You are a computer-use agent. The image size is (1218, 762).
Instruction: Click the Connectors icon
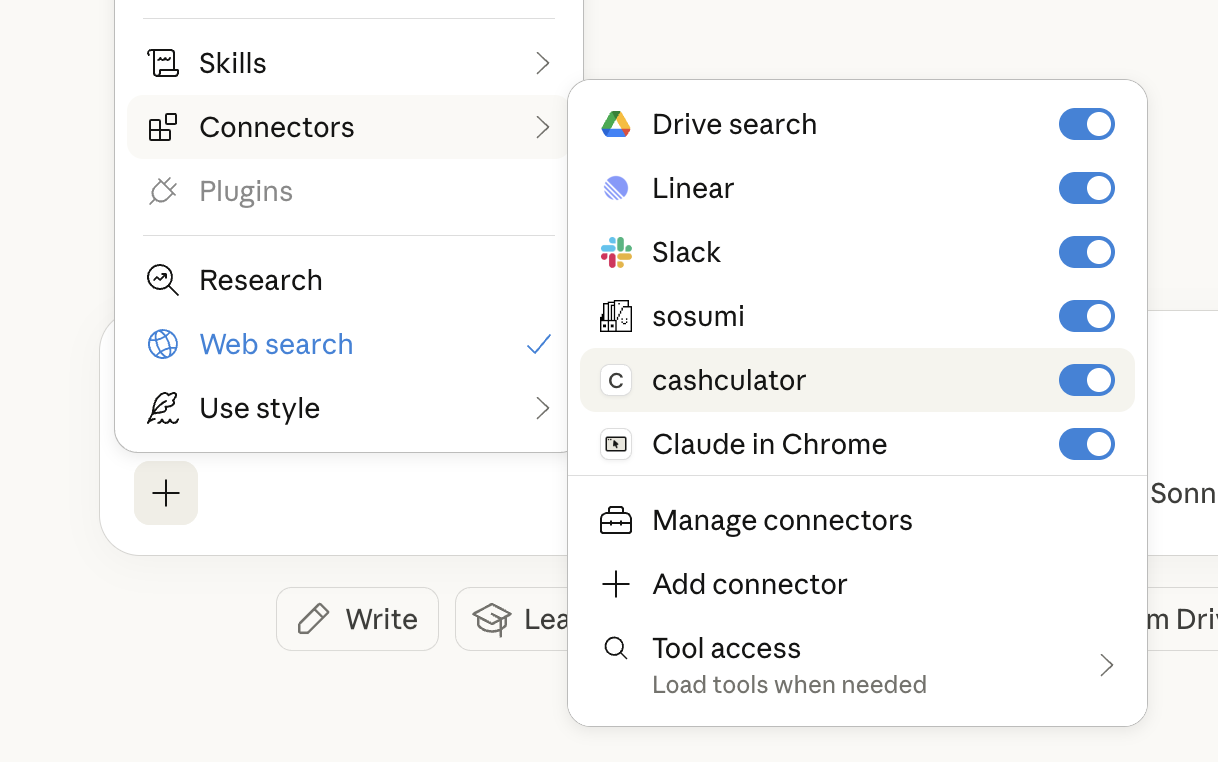pyautogui.click(x=163, y=127)
